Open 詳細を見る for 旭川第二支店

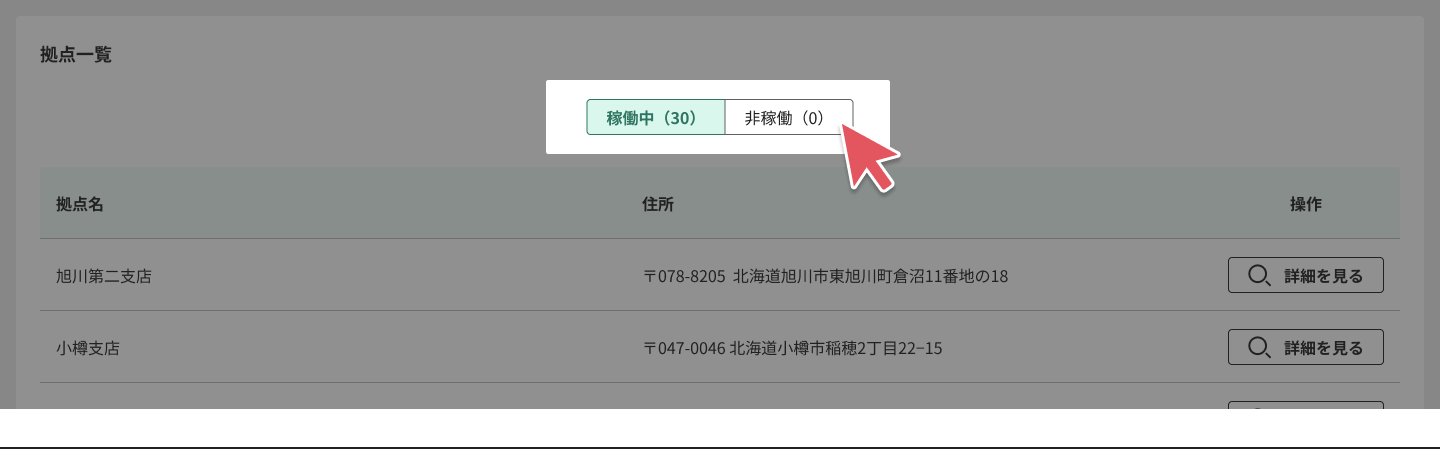[1305, 275]
